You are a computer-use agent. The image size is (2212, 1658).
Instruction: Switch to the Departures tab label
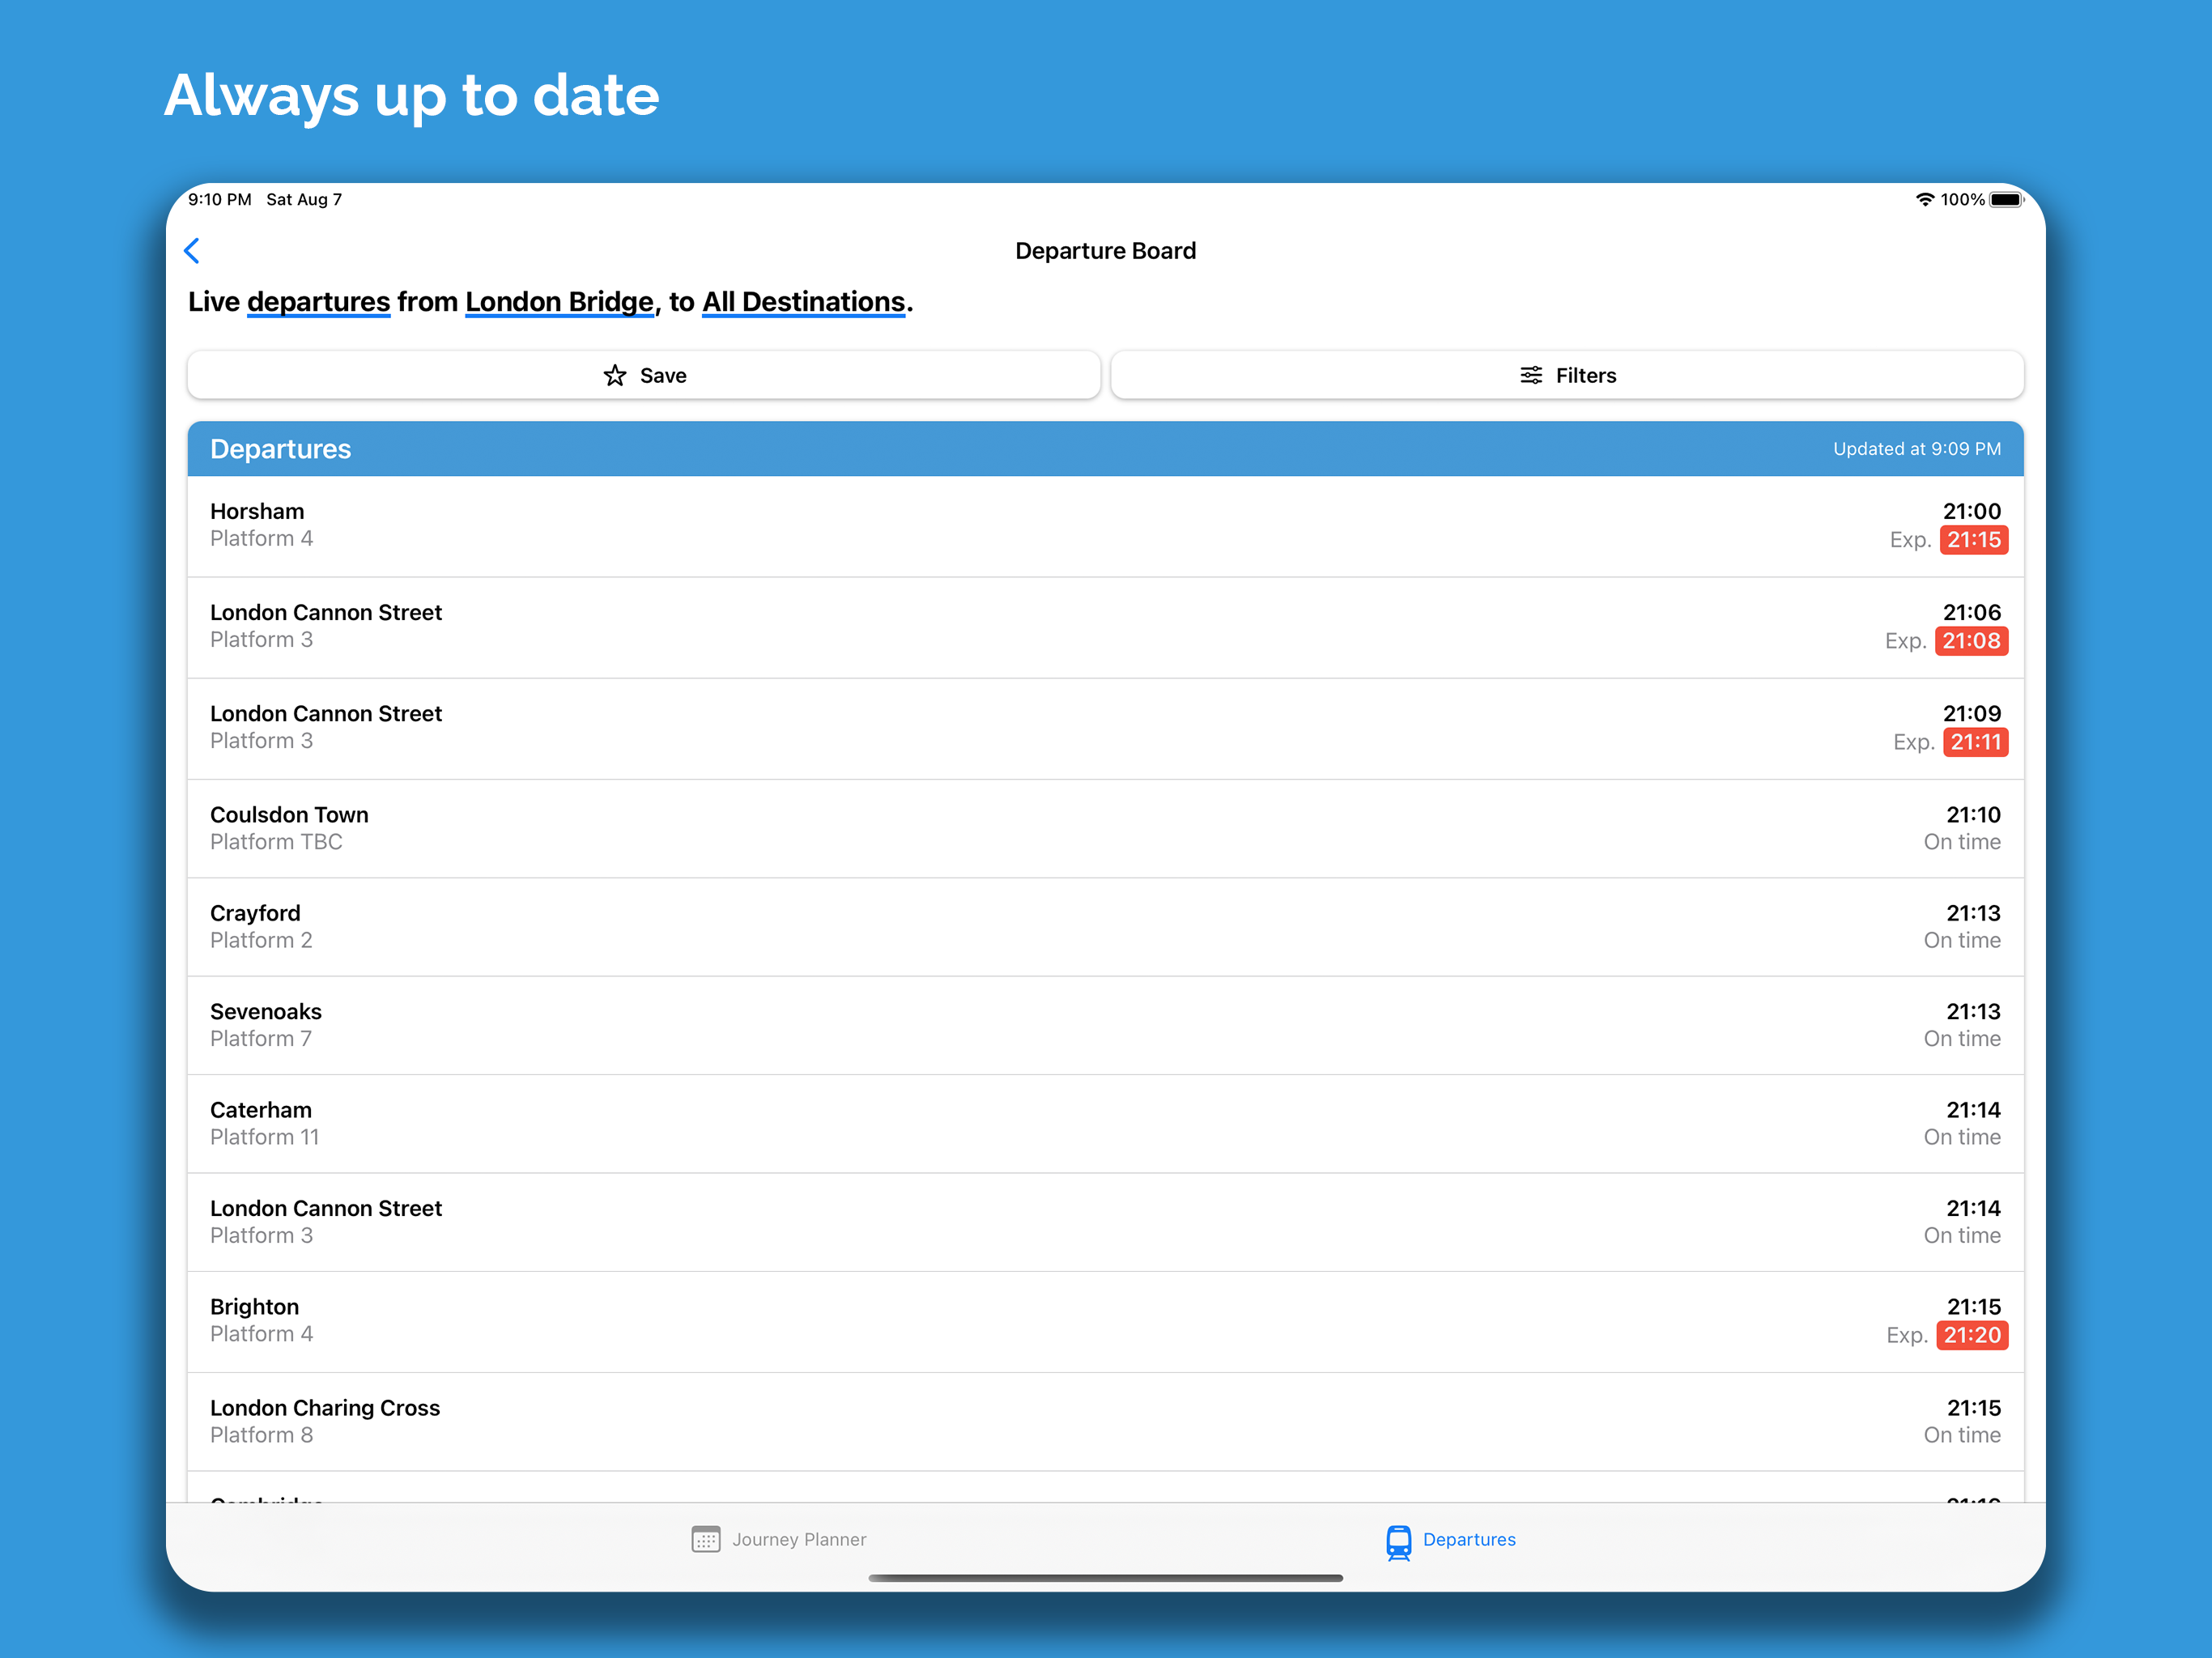(x=1468, y=1539)
